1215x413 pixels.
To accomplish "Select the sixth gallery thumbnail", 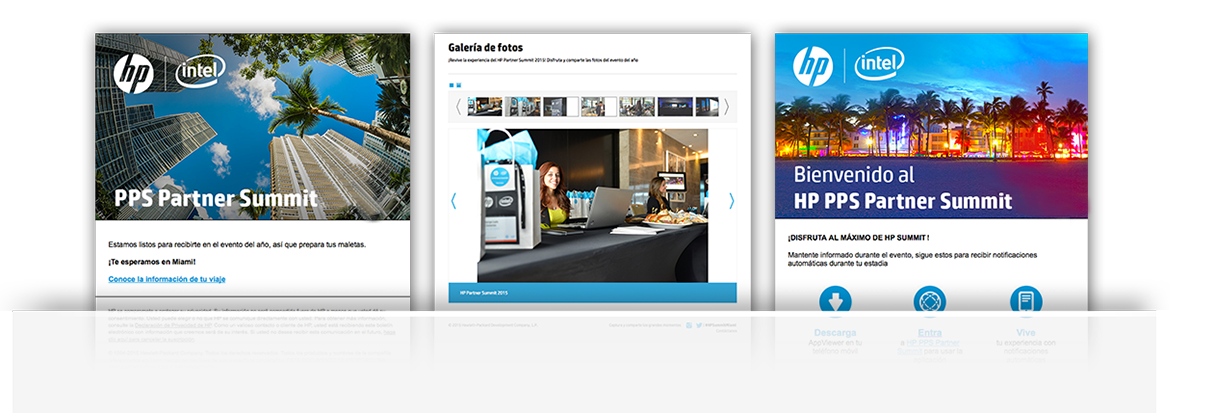I will pyautogui.click(x=675, y=106).
